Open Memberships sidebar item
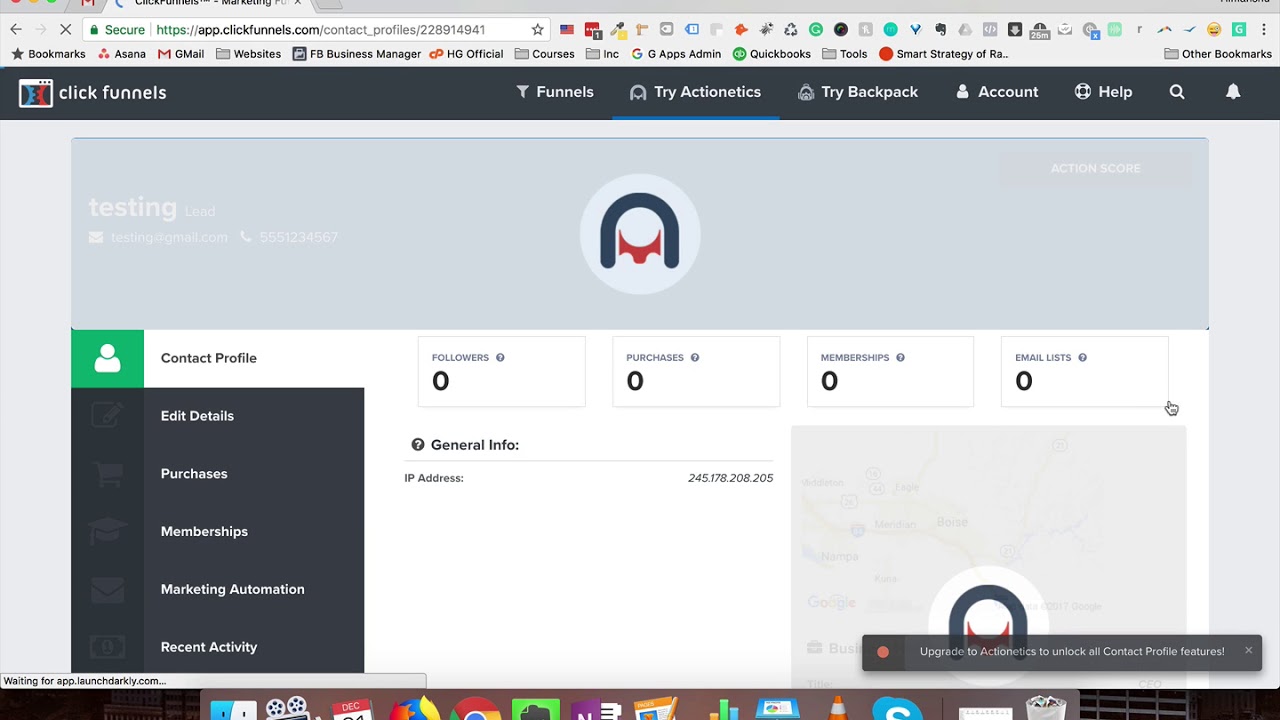This screenshot has width=1280, height=720. (218, 532)
